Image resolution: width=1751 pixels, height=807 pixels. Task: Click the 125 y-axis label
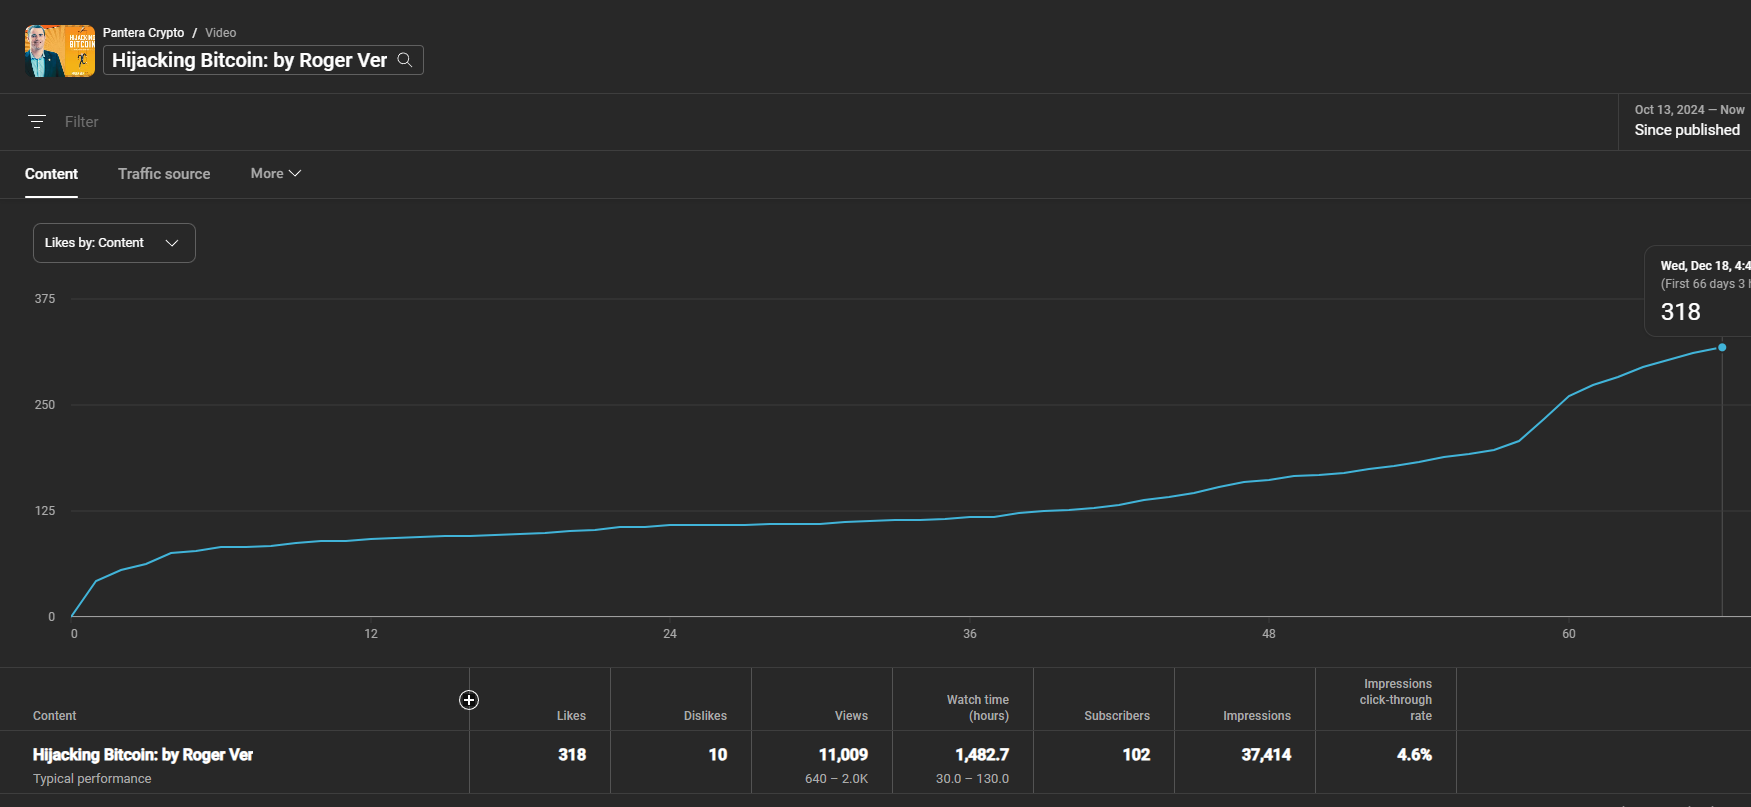coord(45,511)
